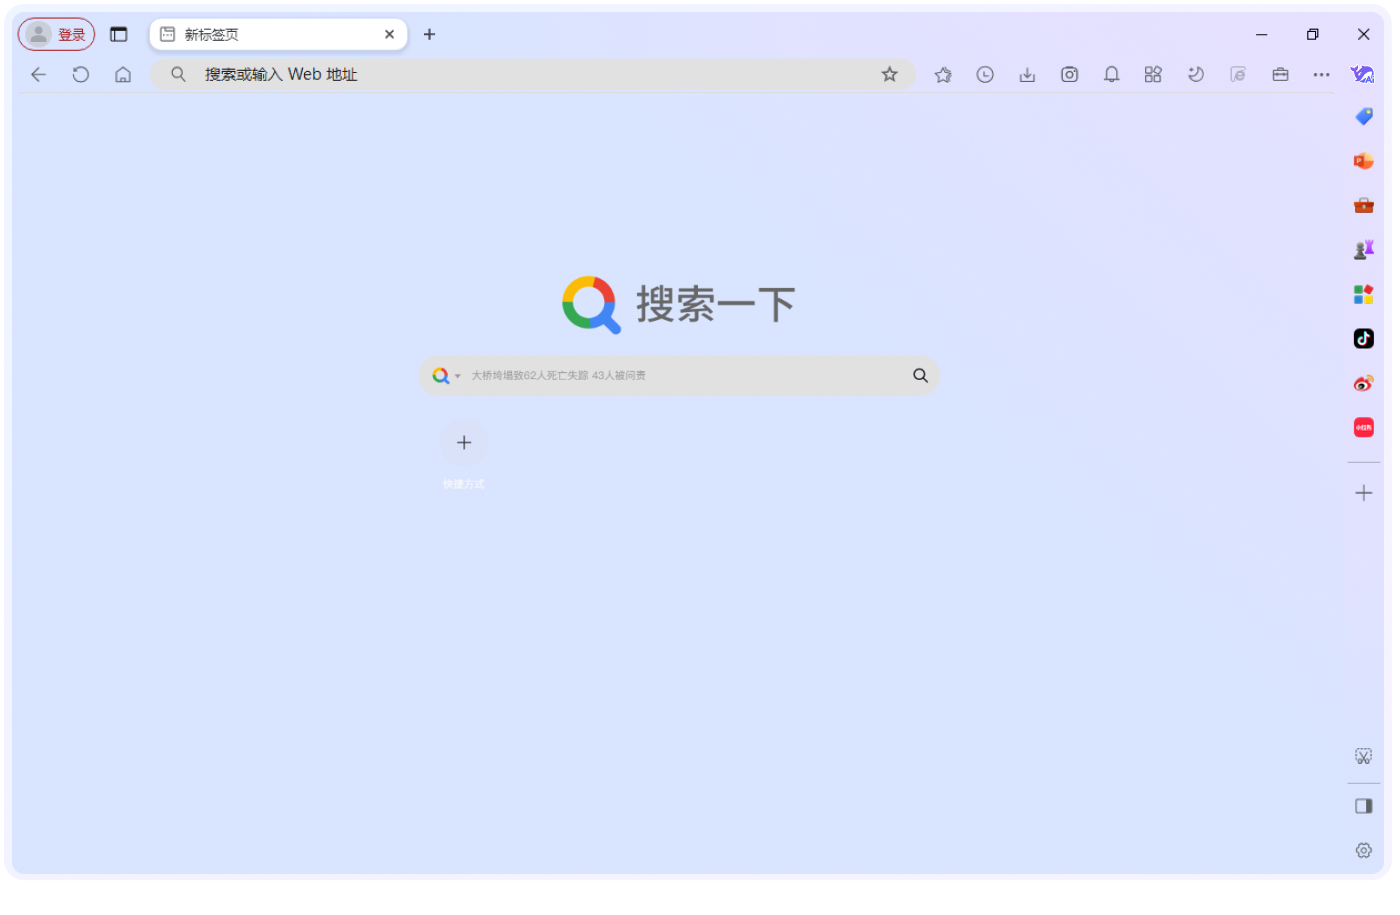The width and height of the screenshot is (1400, 915).
Task: Open the PowerPoint sidebar app
Action: pyautogui.click(x=1364, y=161)
